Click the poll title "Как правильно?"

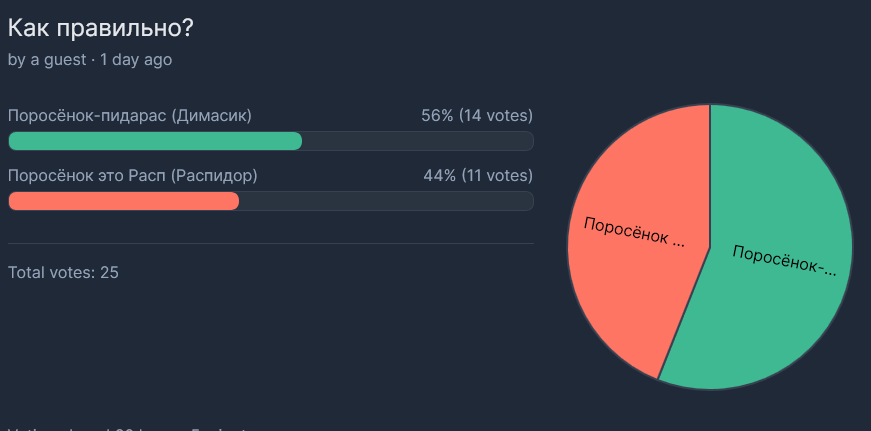pos(101,28)
